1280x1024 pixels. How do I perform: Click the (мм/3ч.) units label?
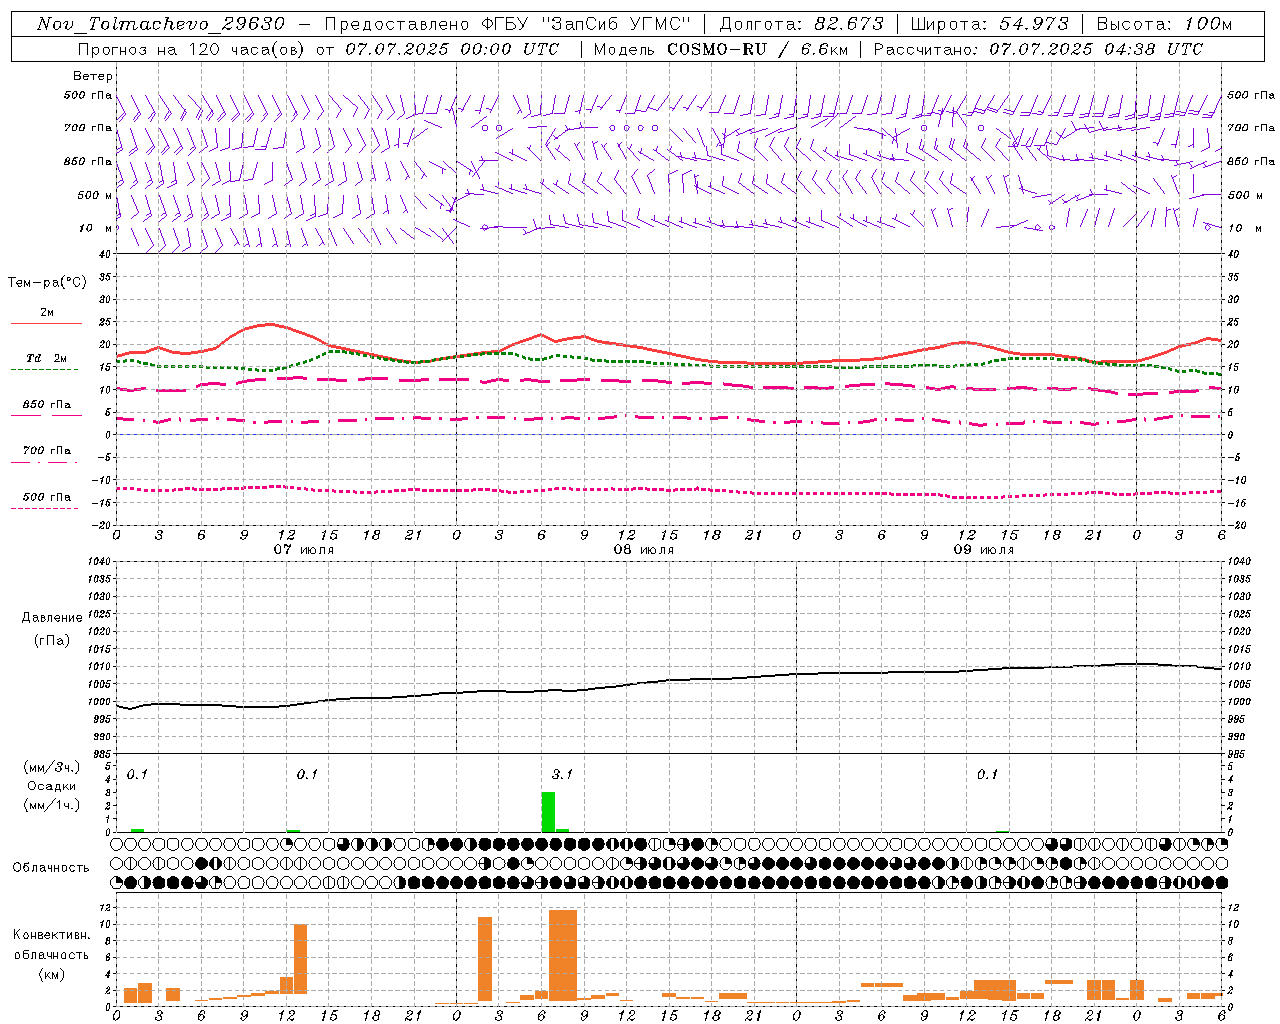tap(51, 767)
